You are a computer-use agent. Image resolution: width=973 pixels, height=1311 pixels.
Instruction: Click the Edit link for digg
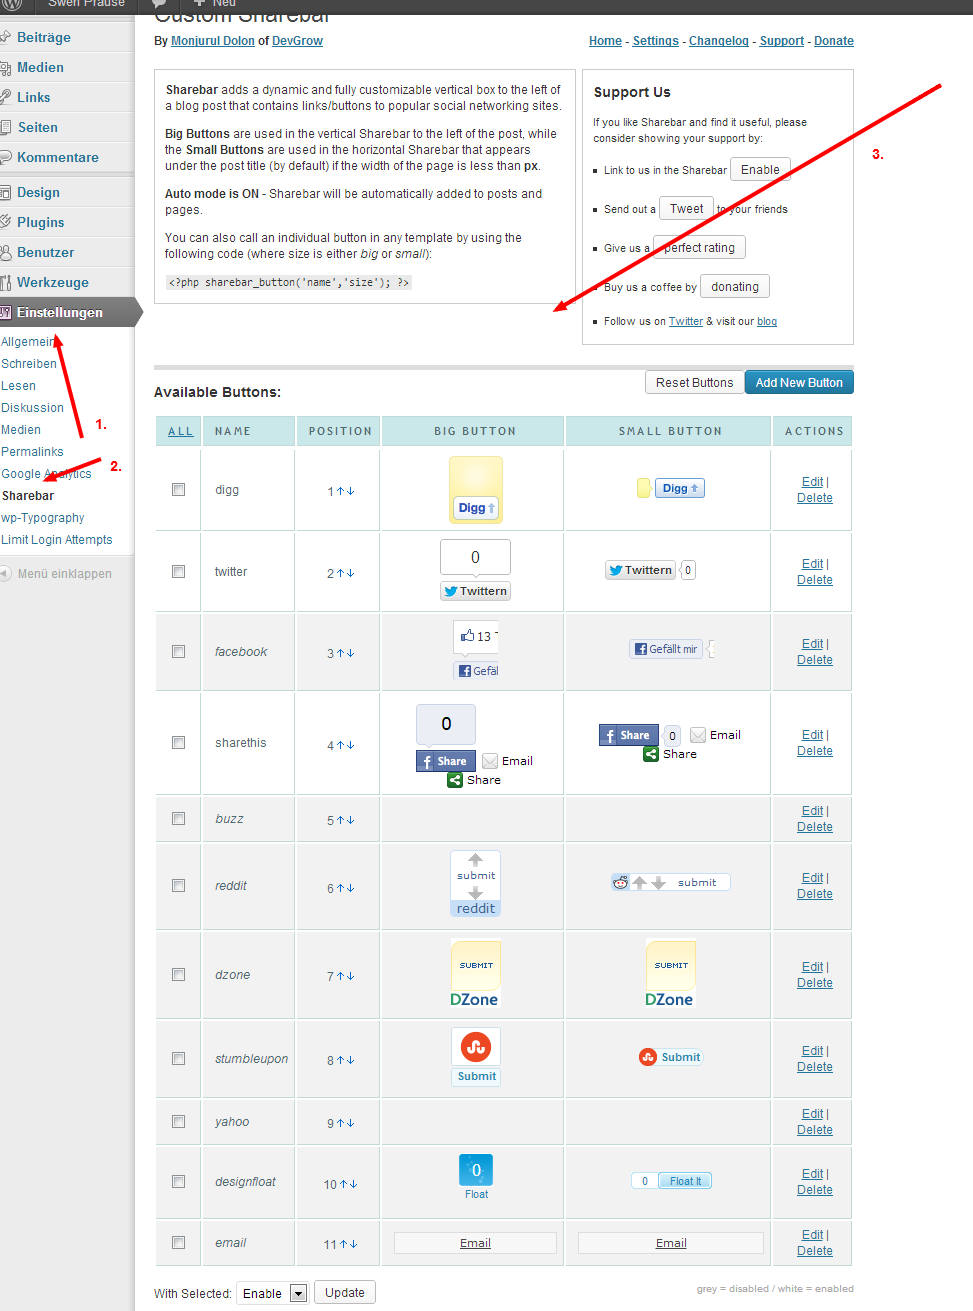pyautogui.click(x=812, y=482)
